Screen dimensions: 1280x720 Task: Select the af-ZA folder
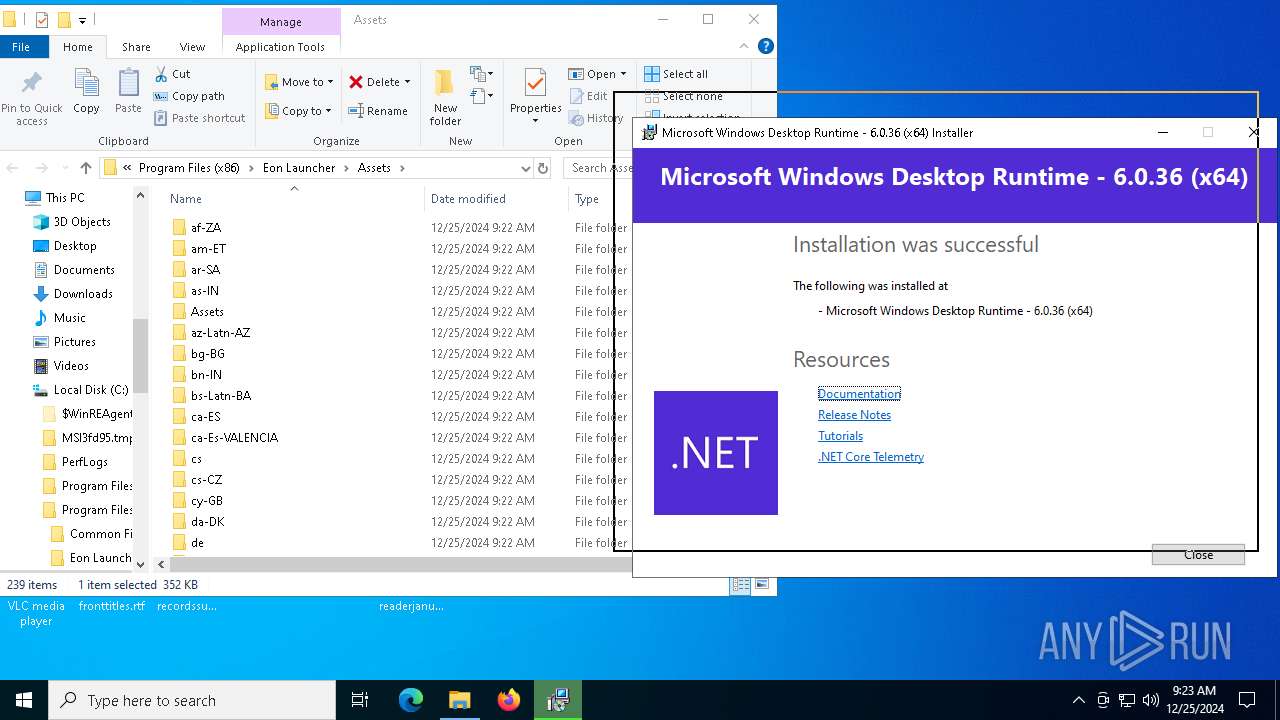[x=206, y=228]
